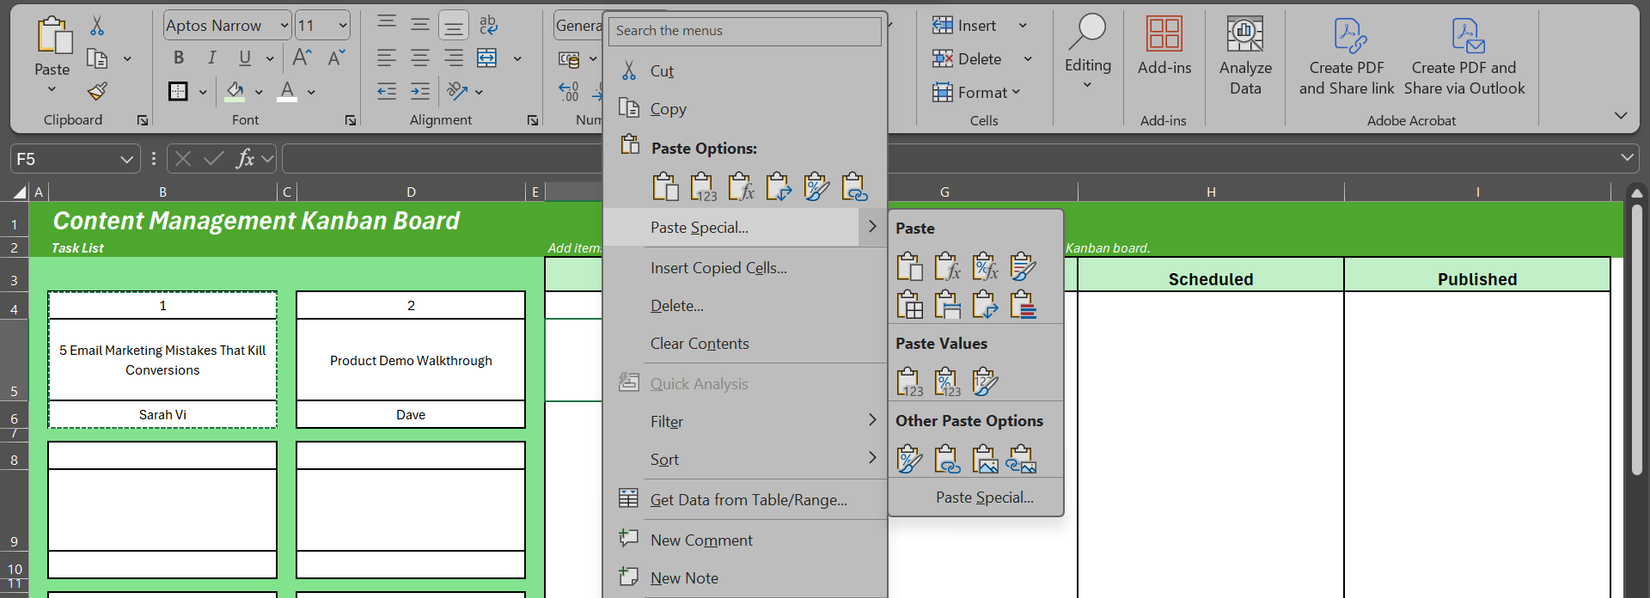The width and height of the screenshot is (1650, 598).
Task: Click Transpose icon under Paste Options heading
Action: pos(778,187)
